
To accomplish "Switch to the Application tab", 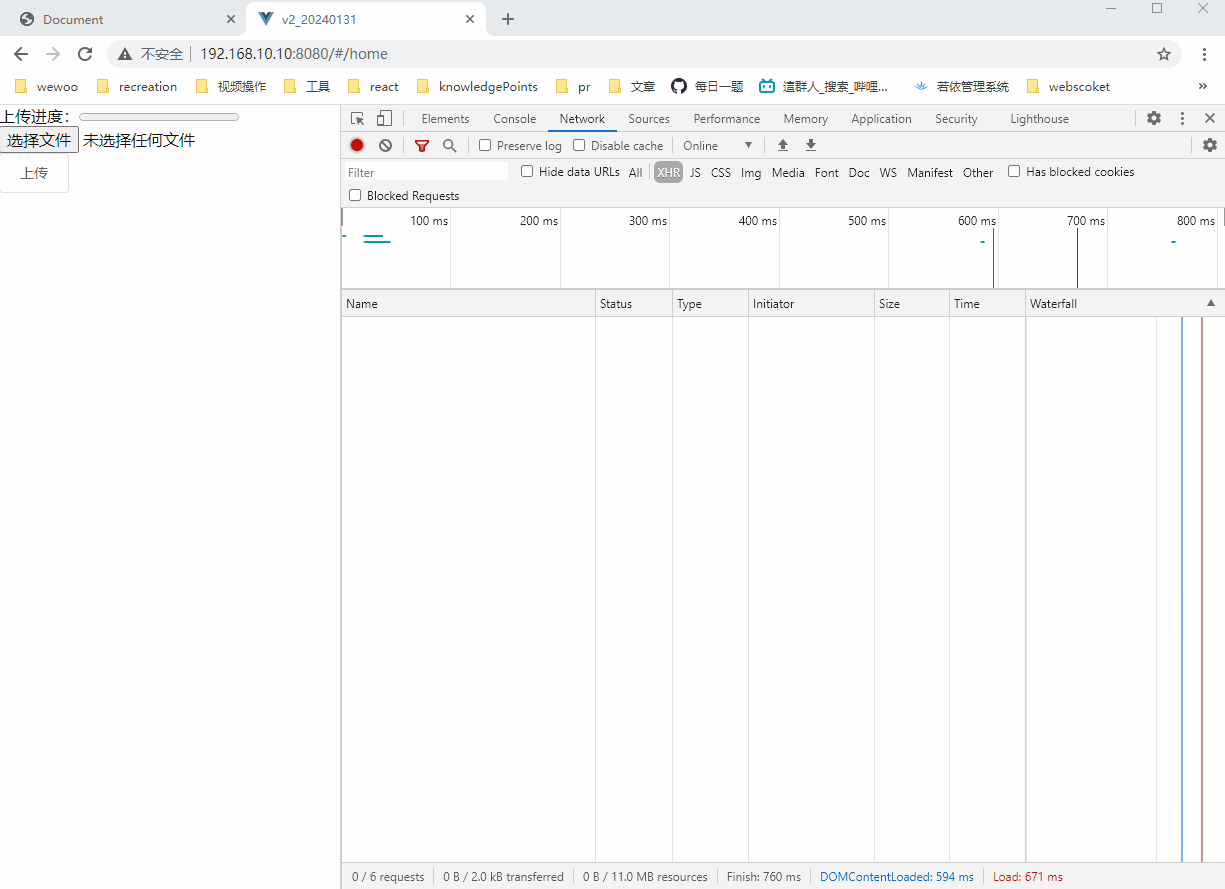I will coord(881,118).
